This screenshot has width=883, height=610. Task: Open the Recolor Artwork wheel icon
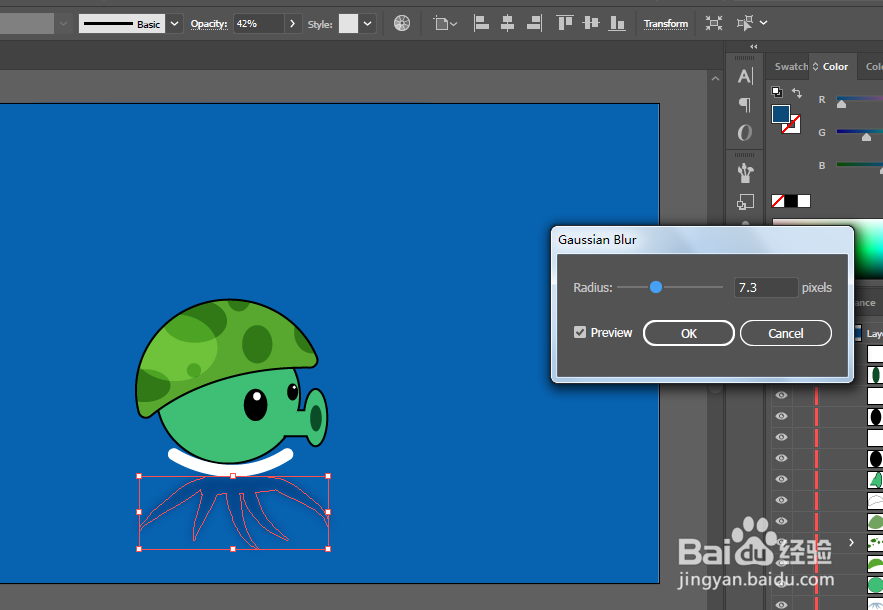point(402,23)
